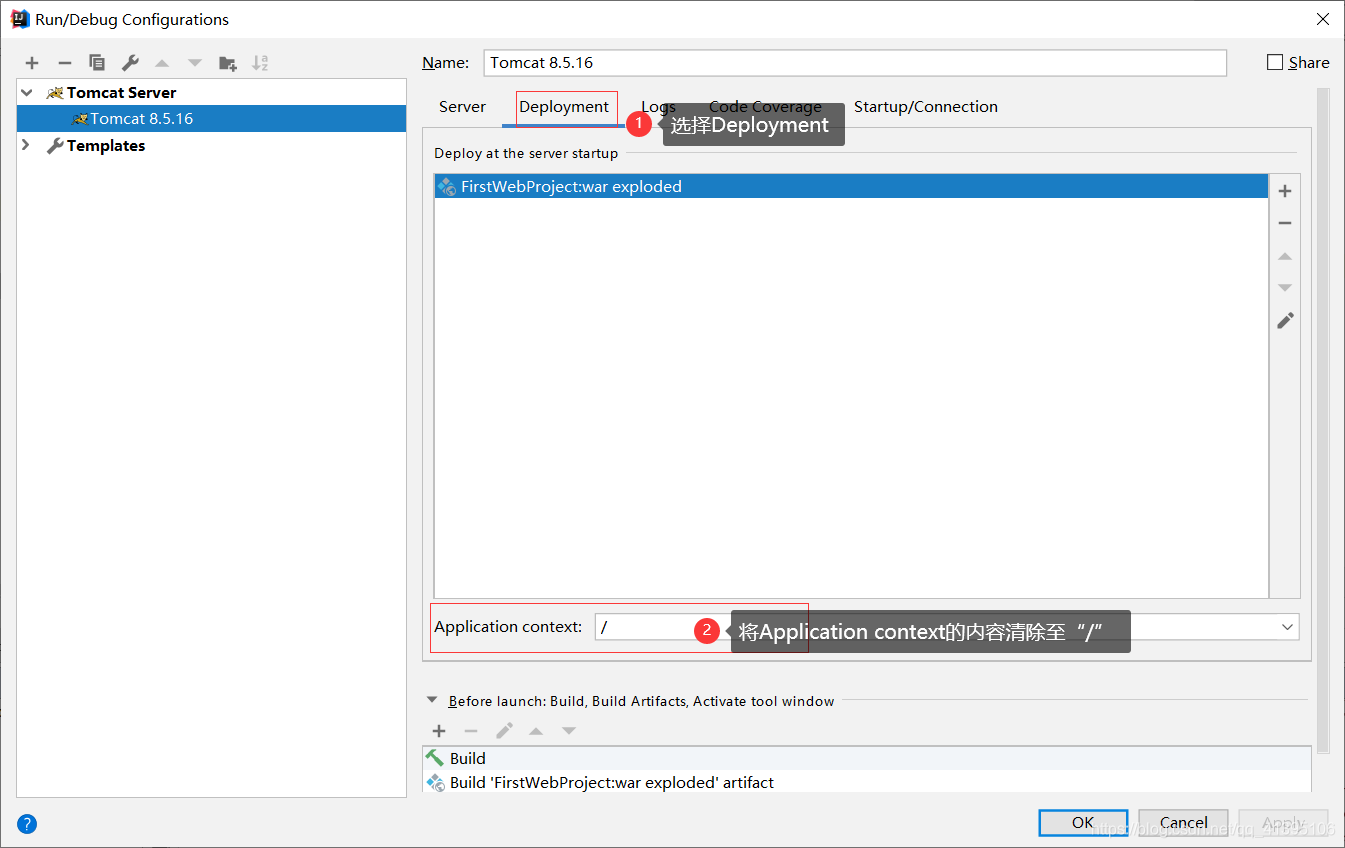Image resolution: width=1345 pixels, height=848 pixels.
Task: Click the Name input field
Action: pos(855,62)
